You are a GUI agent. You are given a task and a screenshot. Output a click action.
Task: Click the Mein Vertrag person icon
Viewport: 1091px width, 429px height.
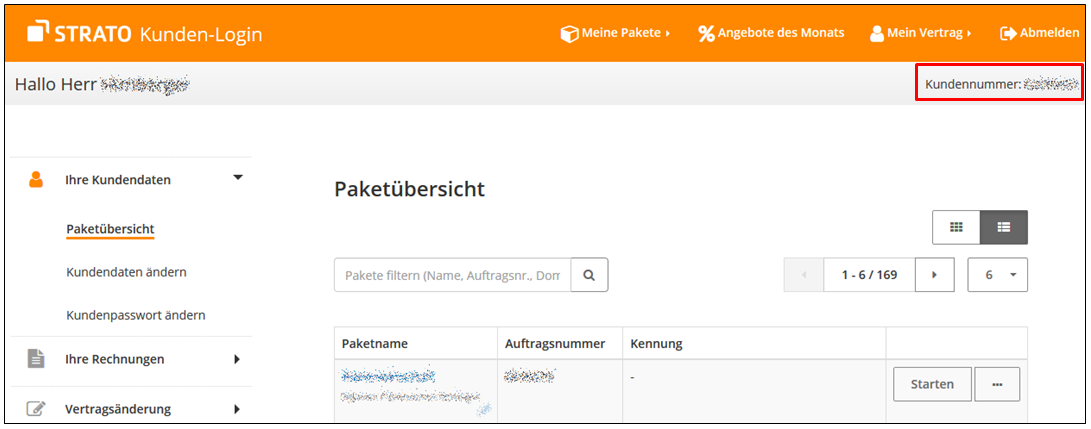point(877,33)
